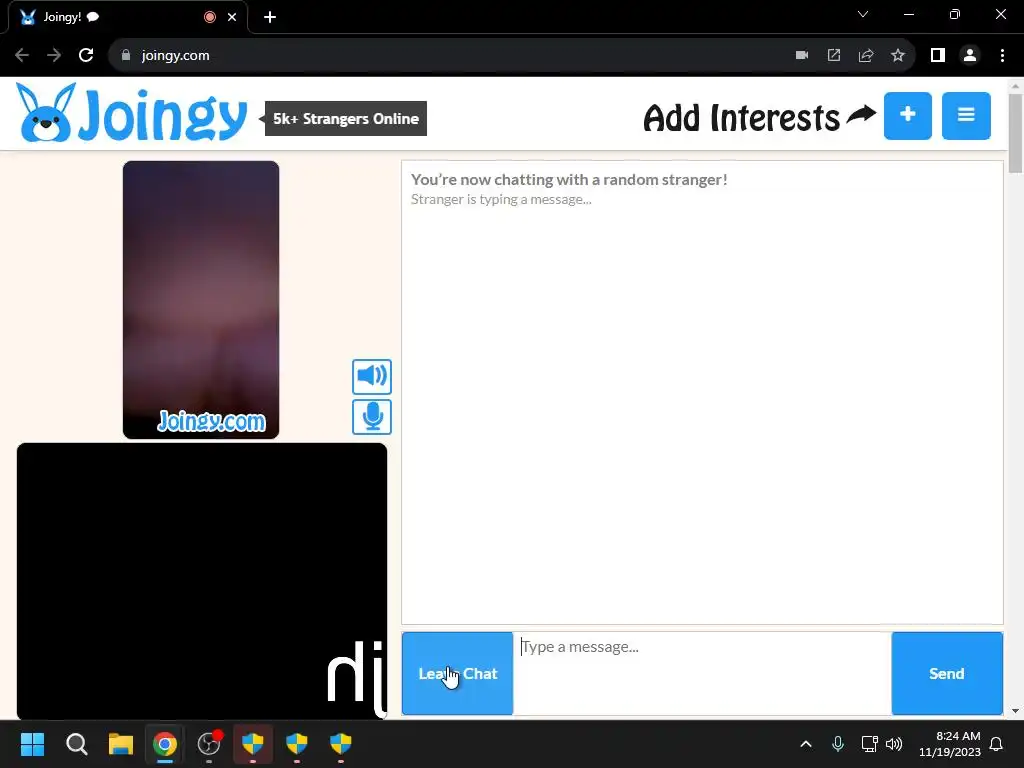Open the network status tray icon
This screenshot has height=768, width=1024.
tap(869, 744)
